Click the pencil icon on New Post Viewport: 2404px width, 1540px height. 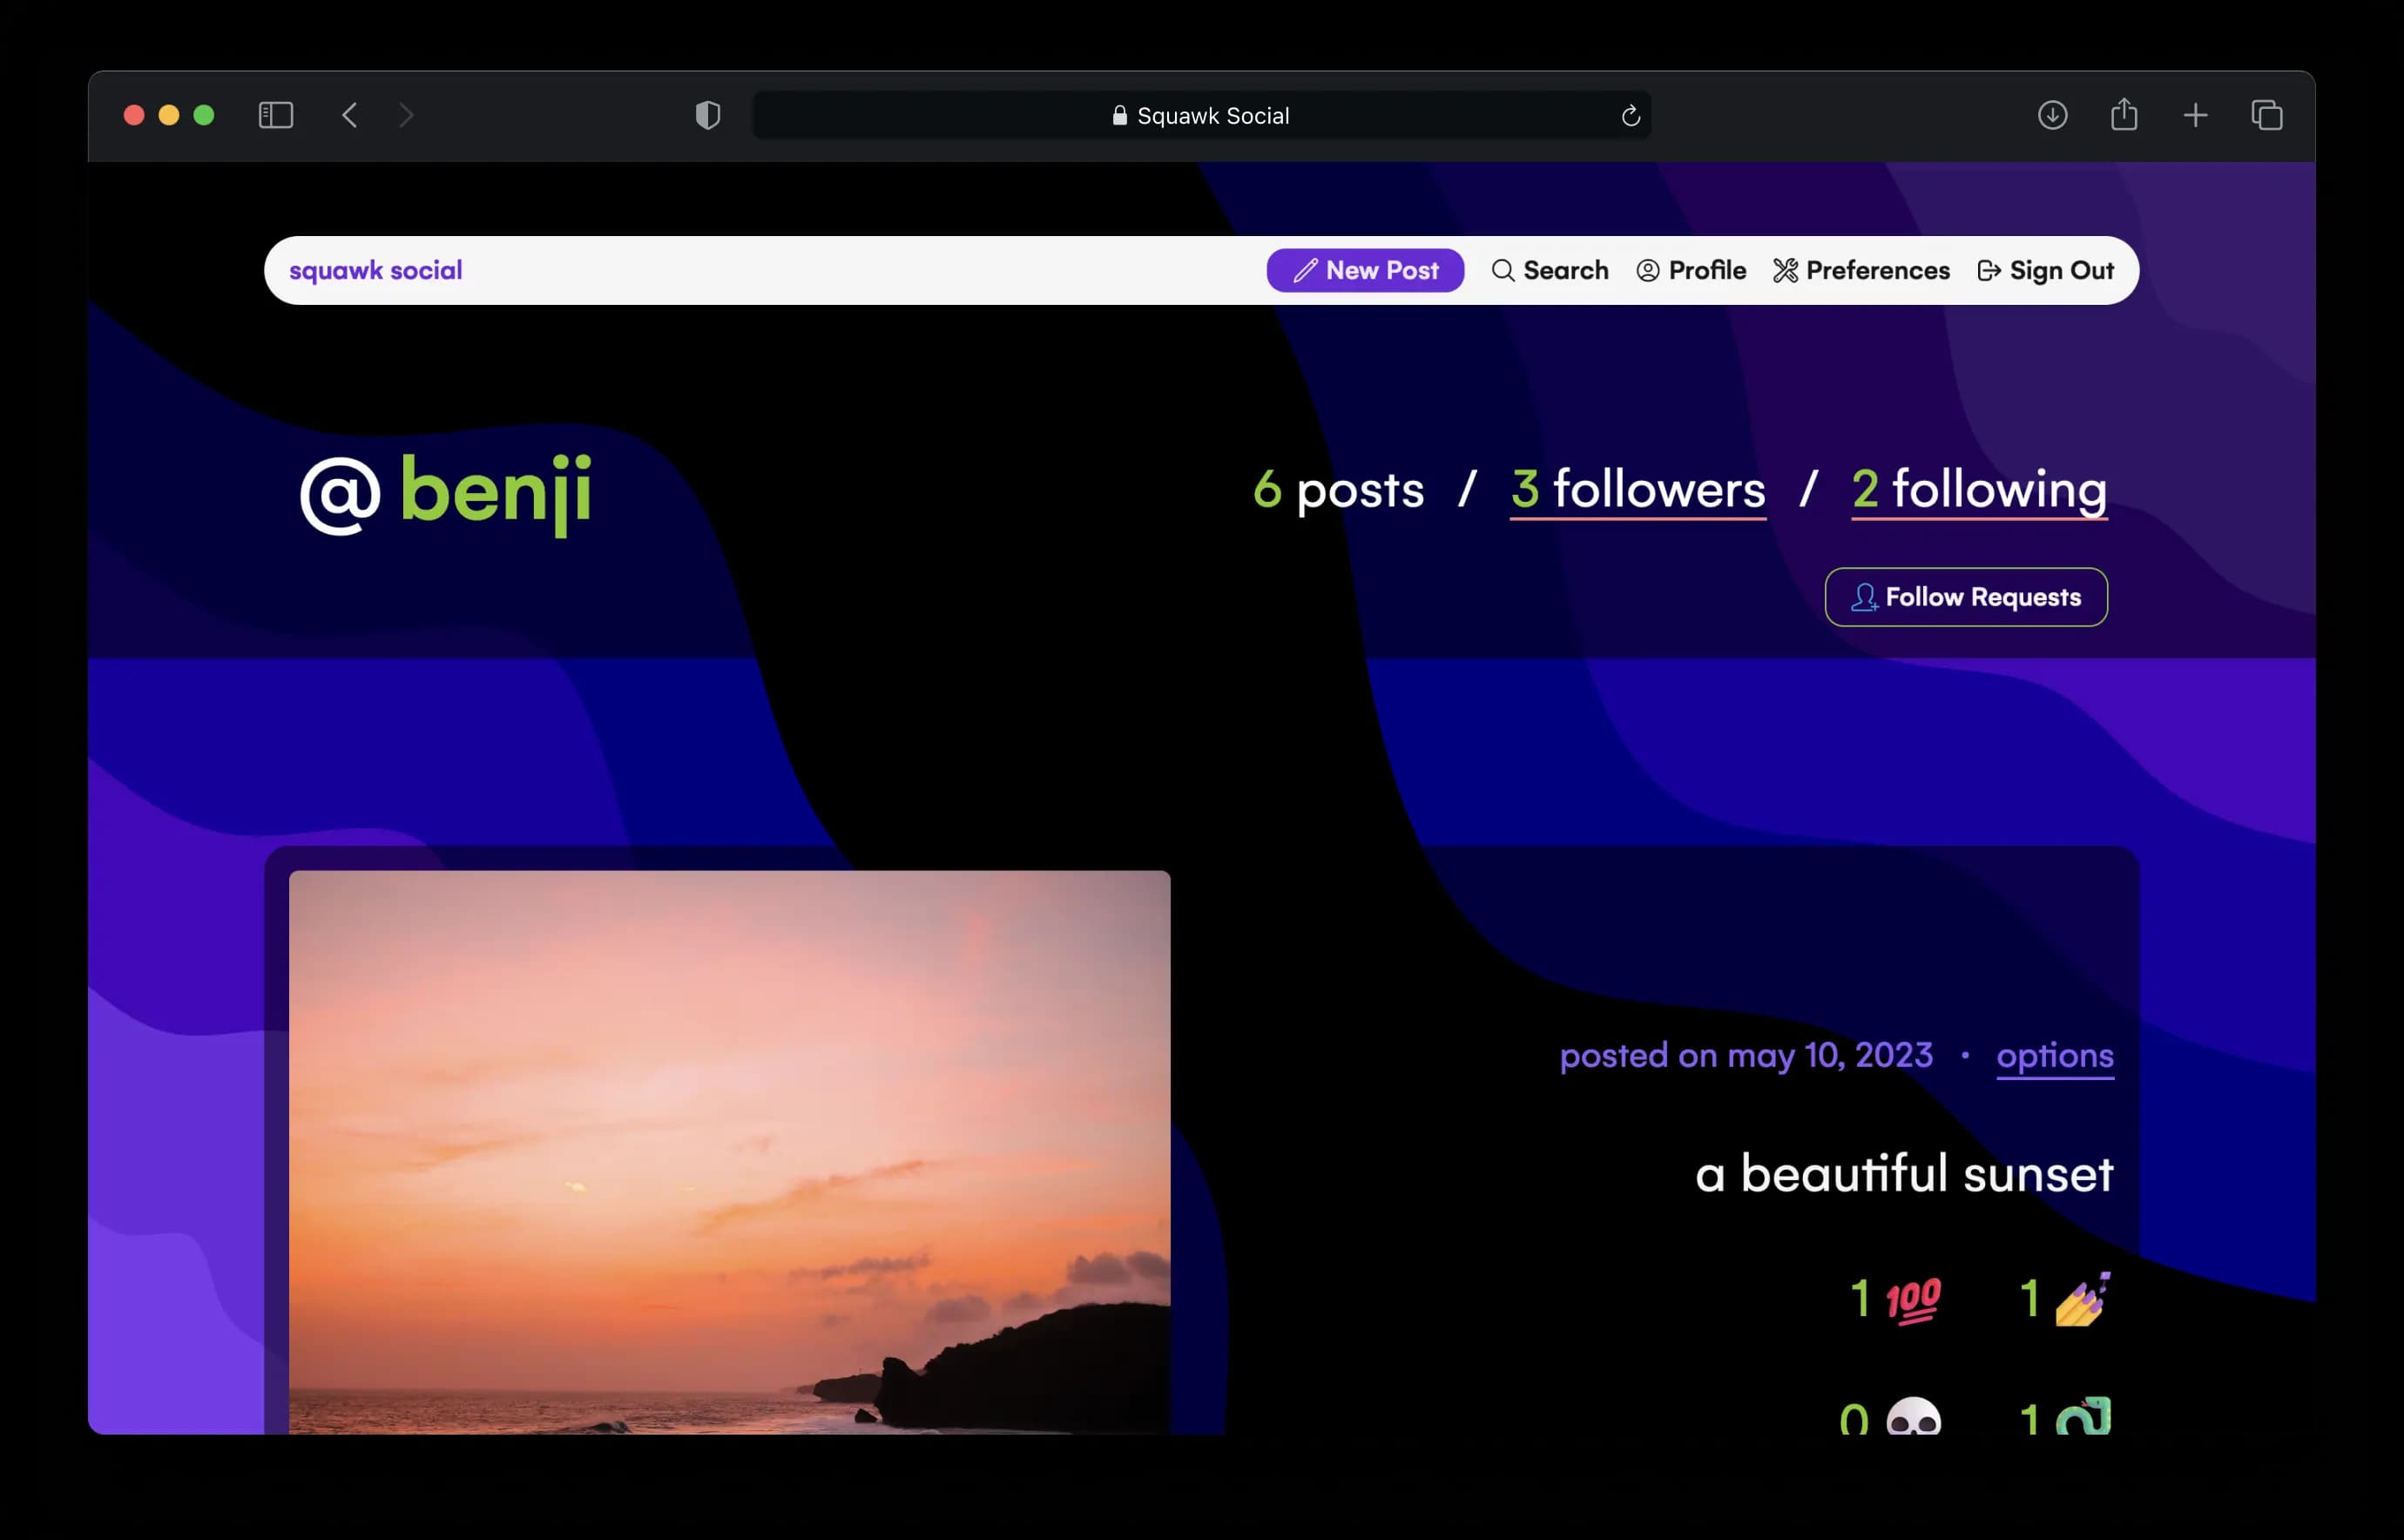(x=1305, y=270)
